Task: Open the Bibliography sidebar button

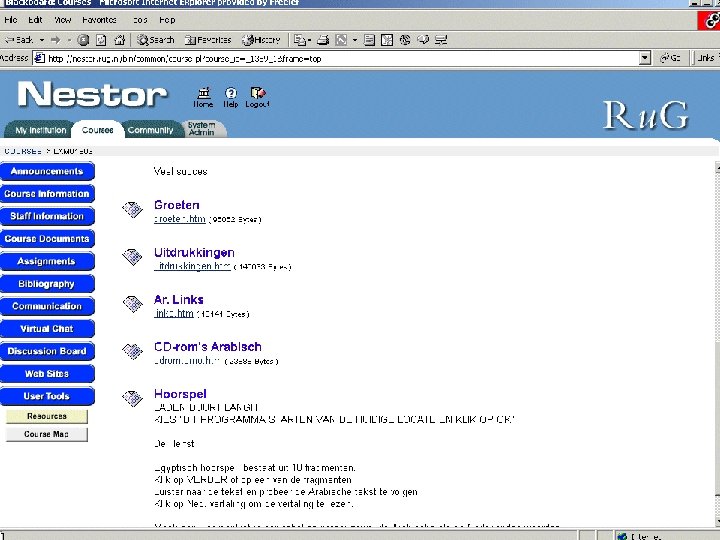Action: 47,284
